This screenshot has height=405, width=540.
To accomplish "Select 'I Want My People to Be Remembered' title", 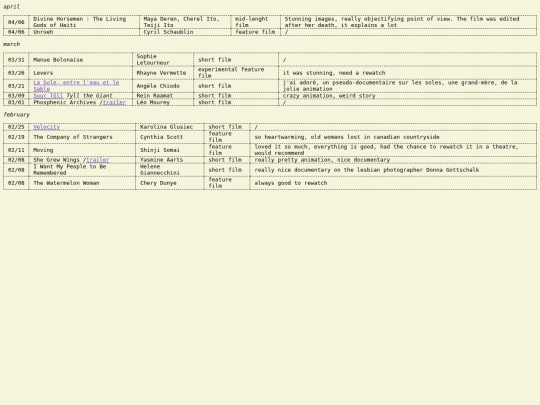I will [x=82, y=170].
